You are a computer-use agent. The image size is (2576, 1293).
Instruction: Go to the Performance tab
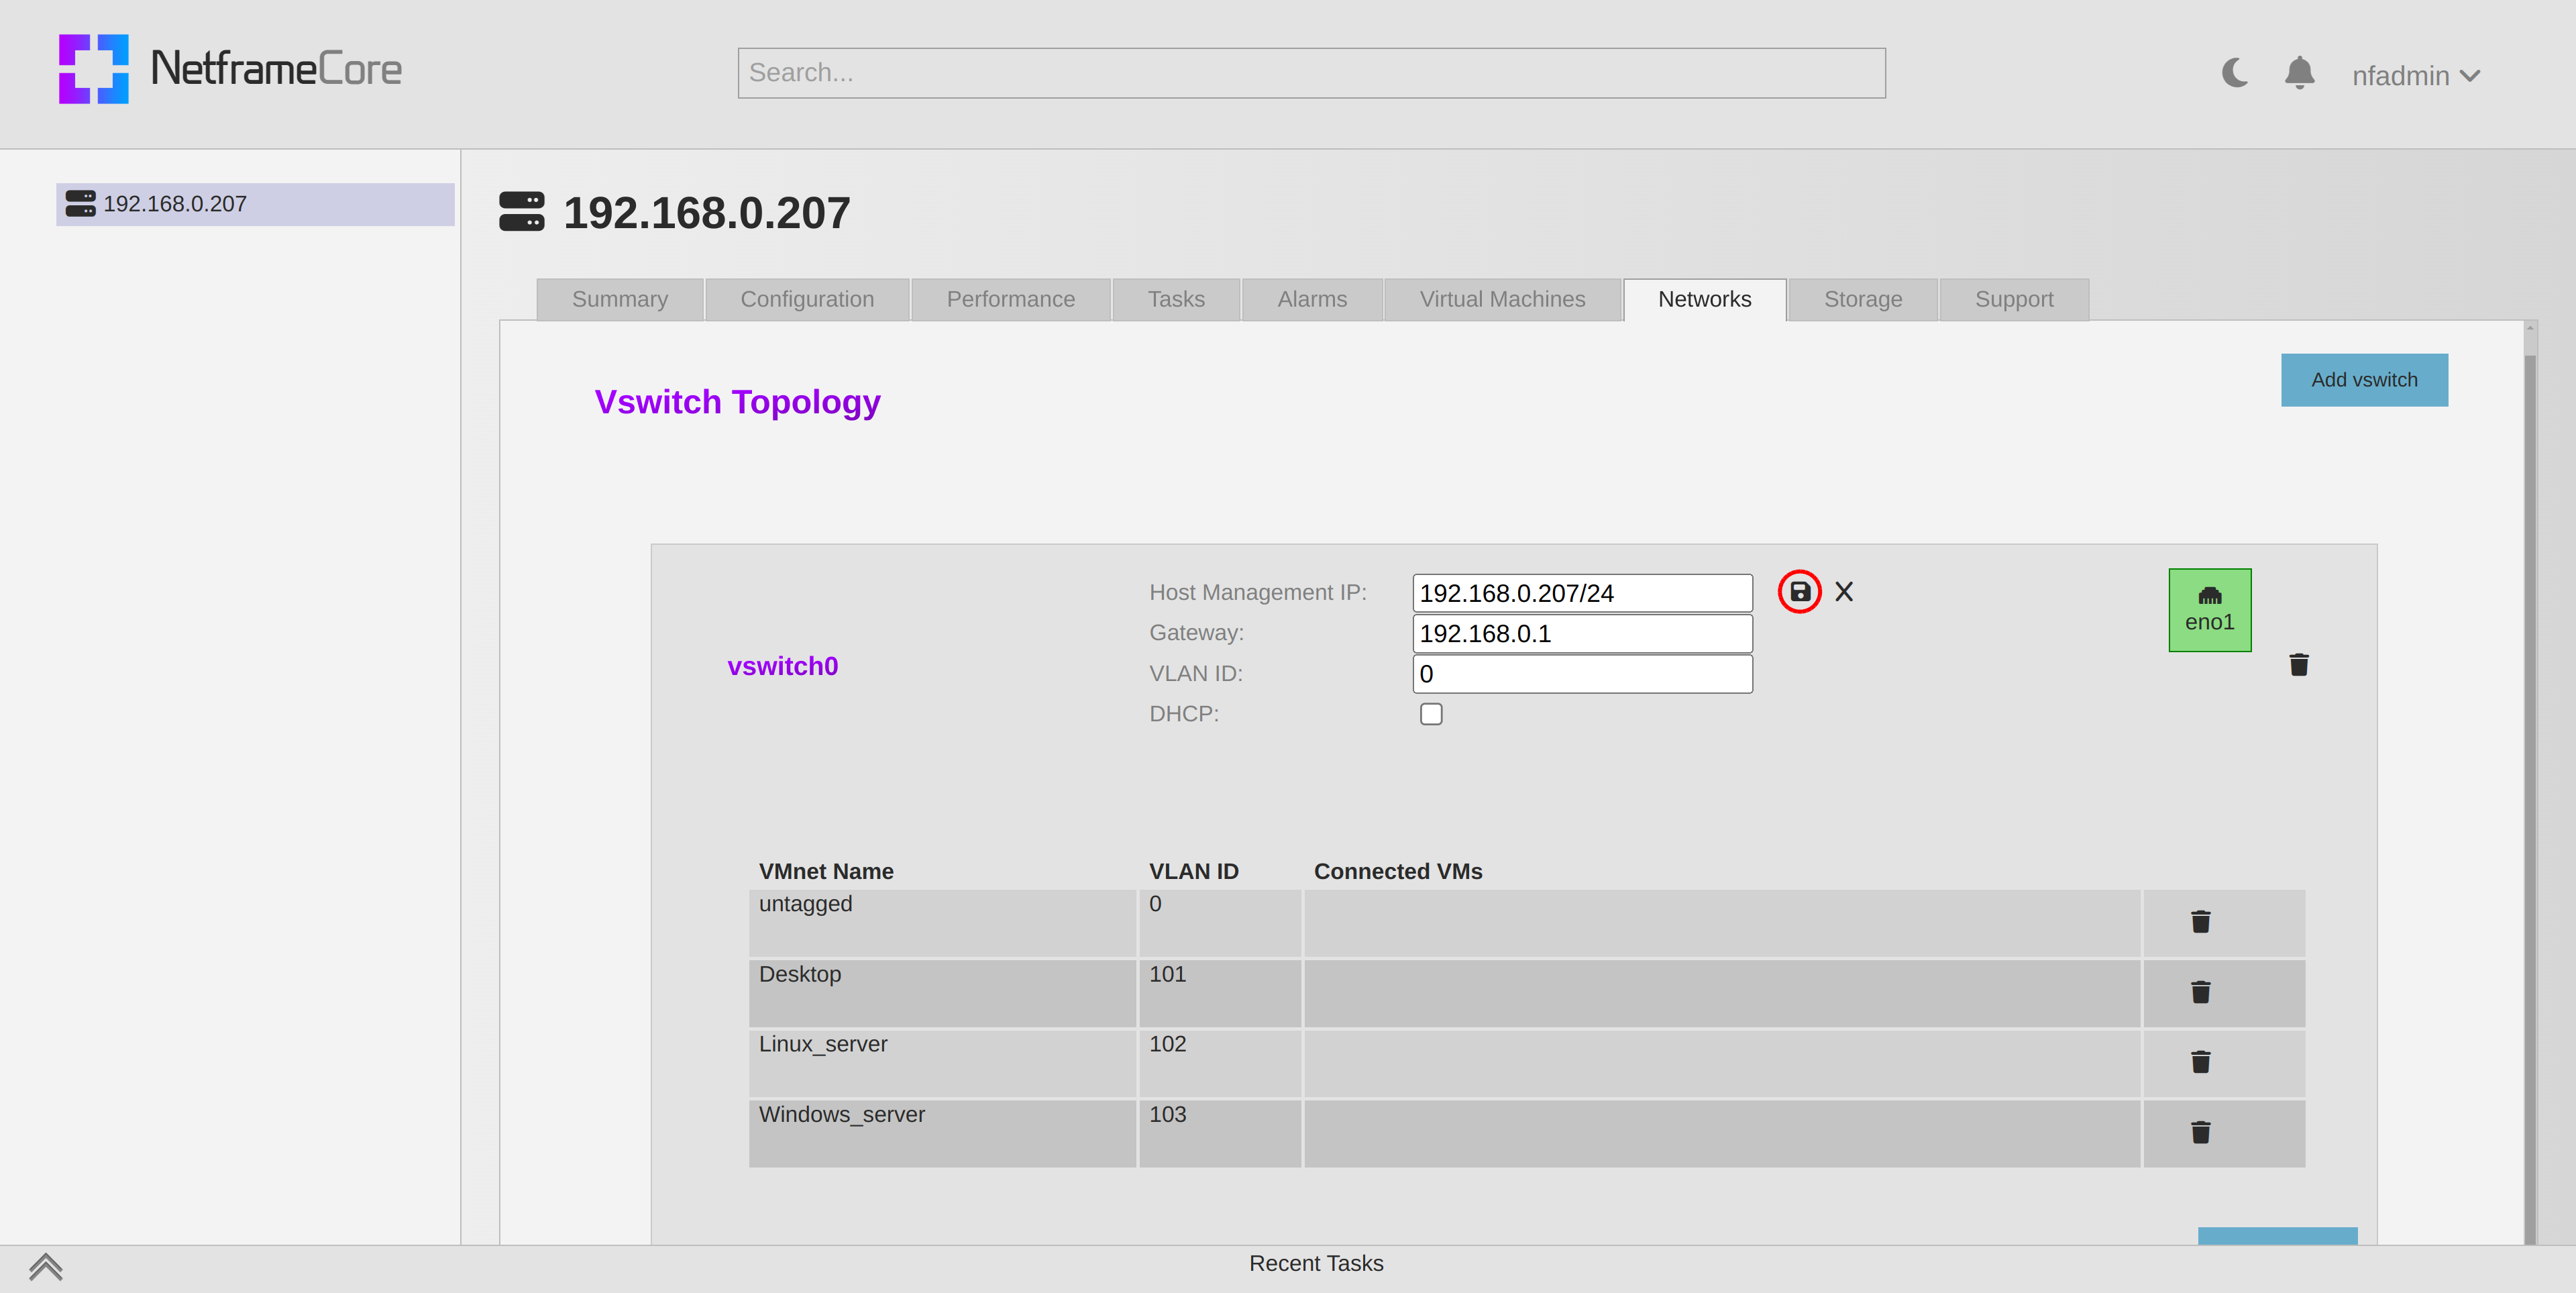point(1011,299)
